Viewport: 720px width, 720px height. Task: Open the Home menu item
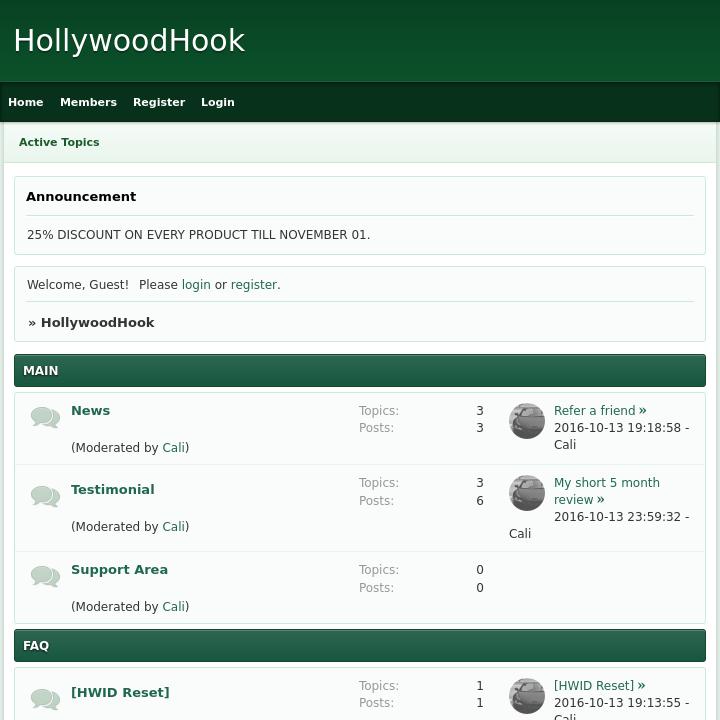[x=26, y=102]
